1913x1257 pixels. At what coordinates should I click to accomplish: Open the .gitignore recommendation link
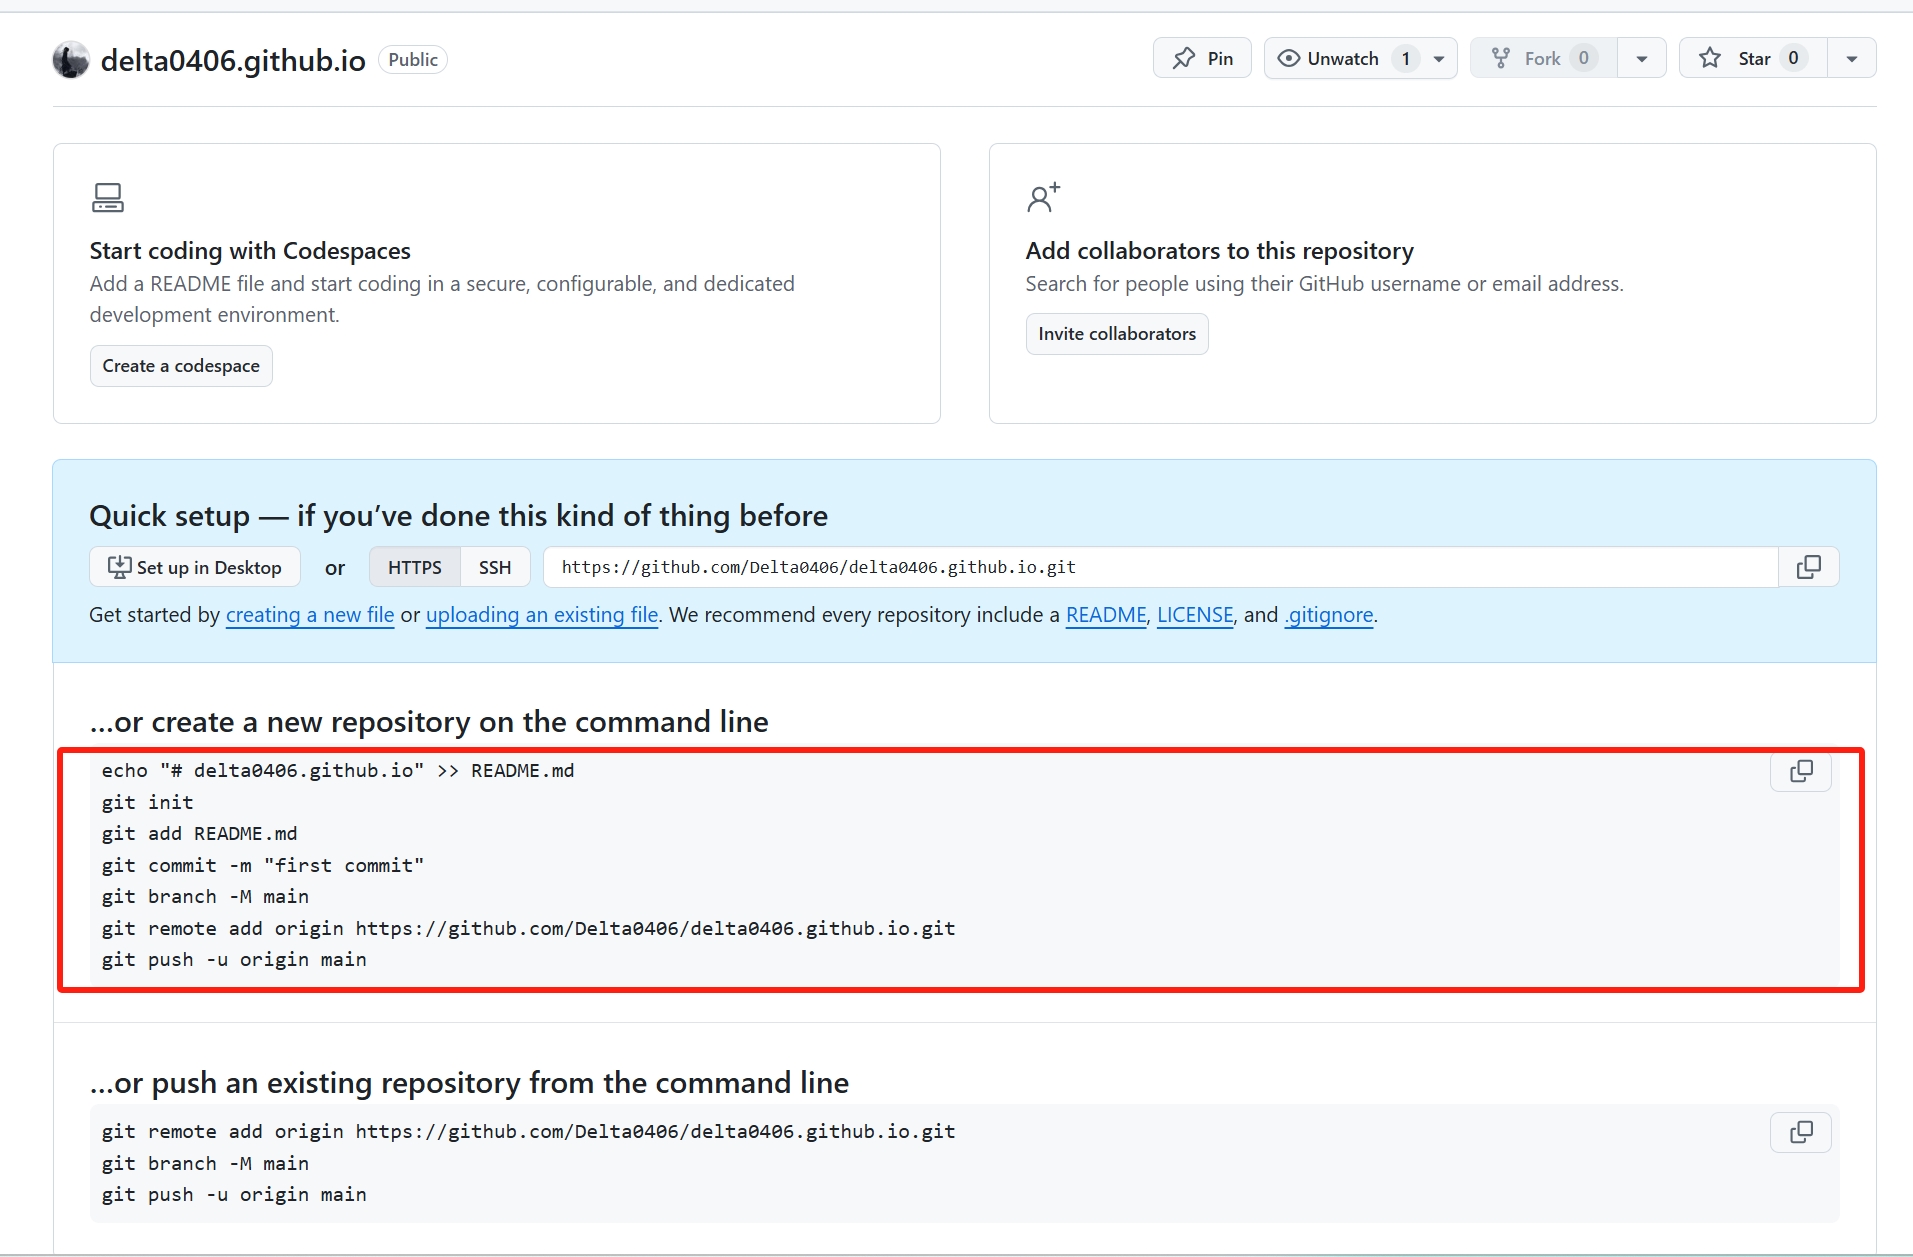coord(1329,615)
